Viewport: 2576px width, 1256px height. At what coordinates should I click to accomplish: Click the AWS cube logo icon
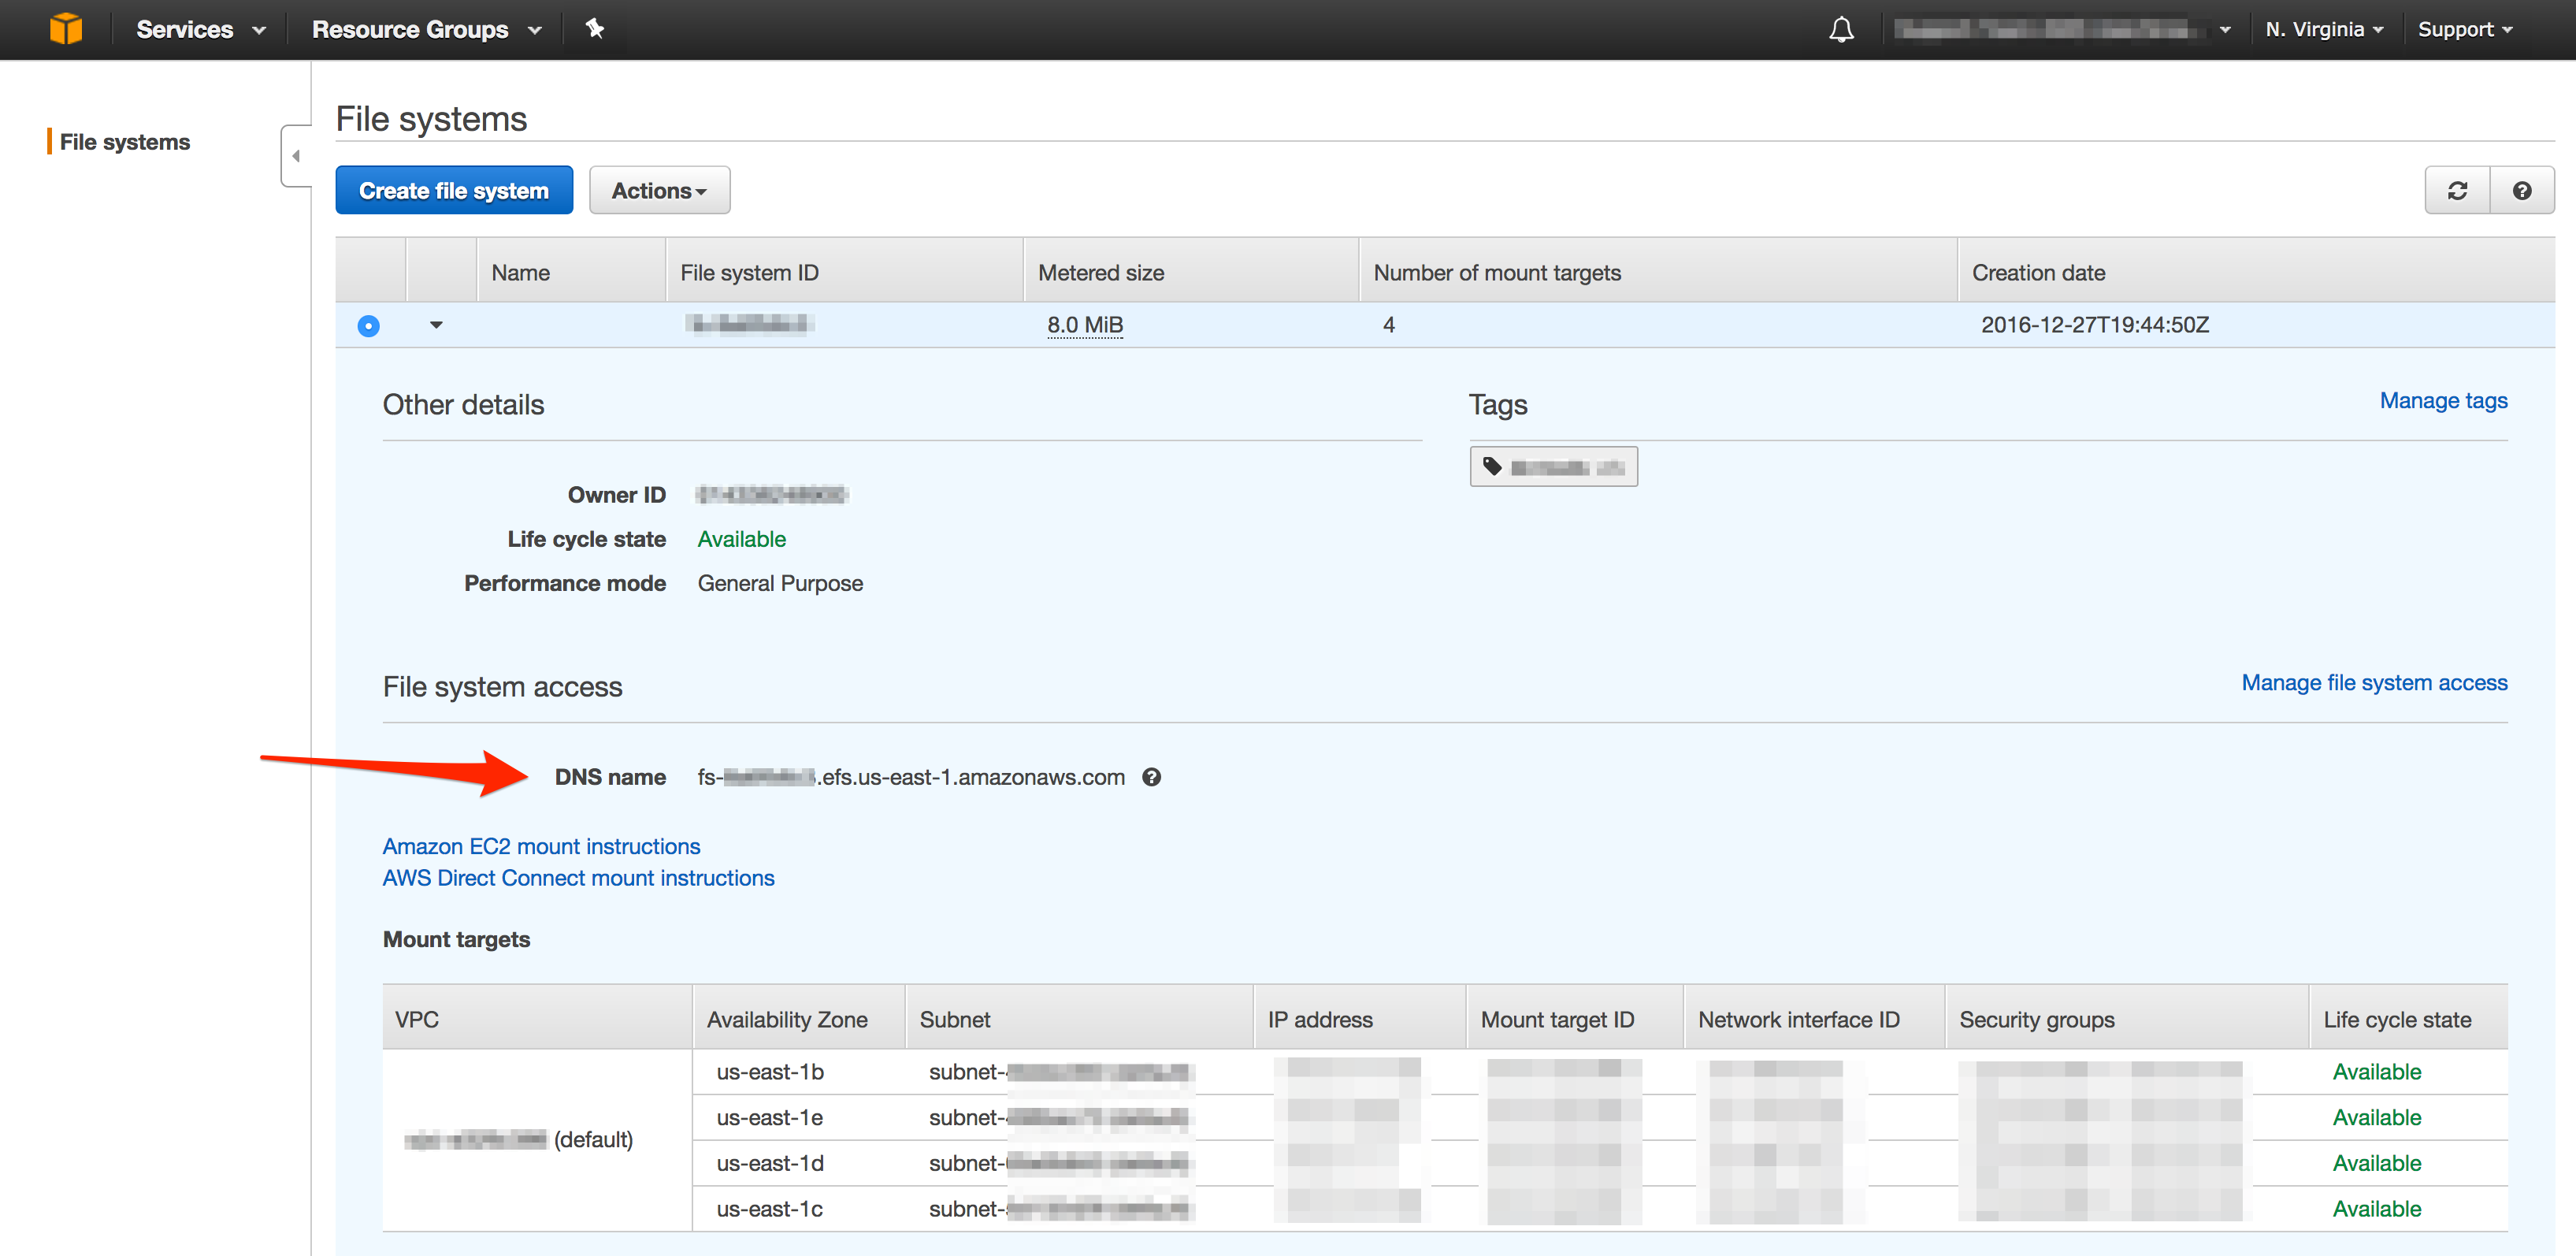coord(66,29)
